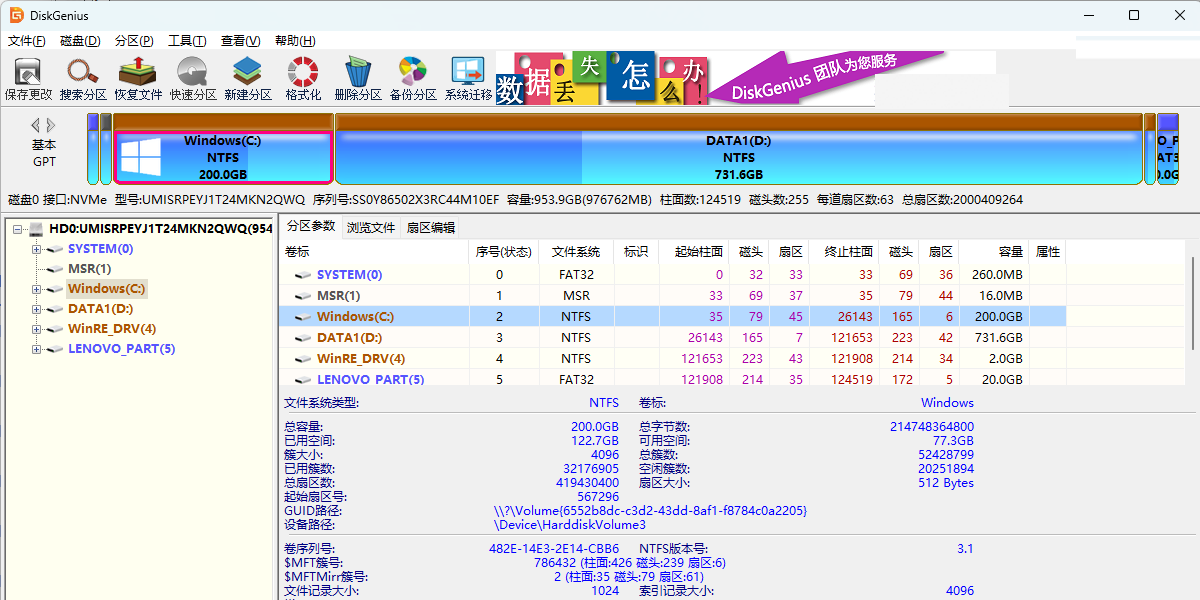Open the 工具 menu
The width and height of the screenshot is (1200, 600).
click(186, 40)
